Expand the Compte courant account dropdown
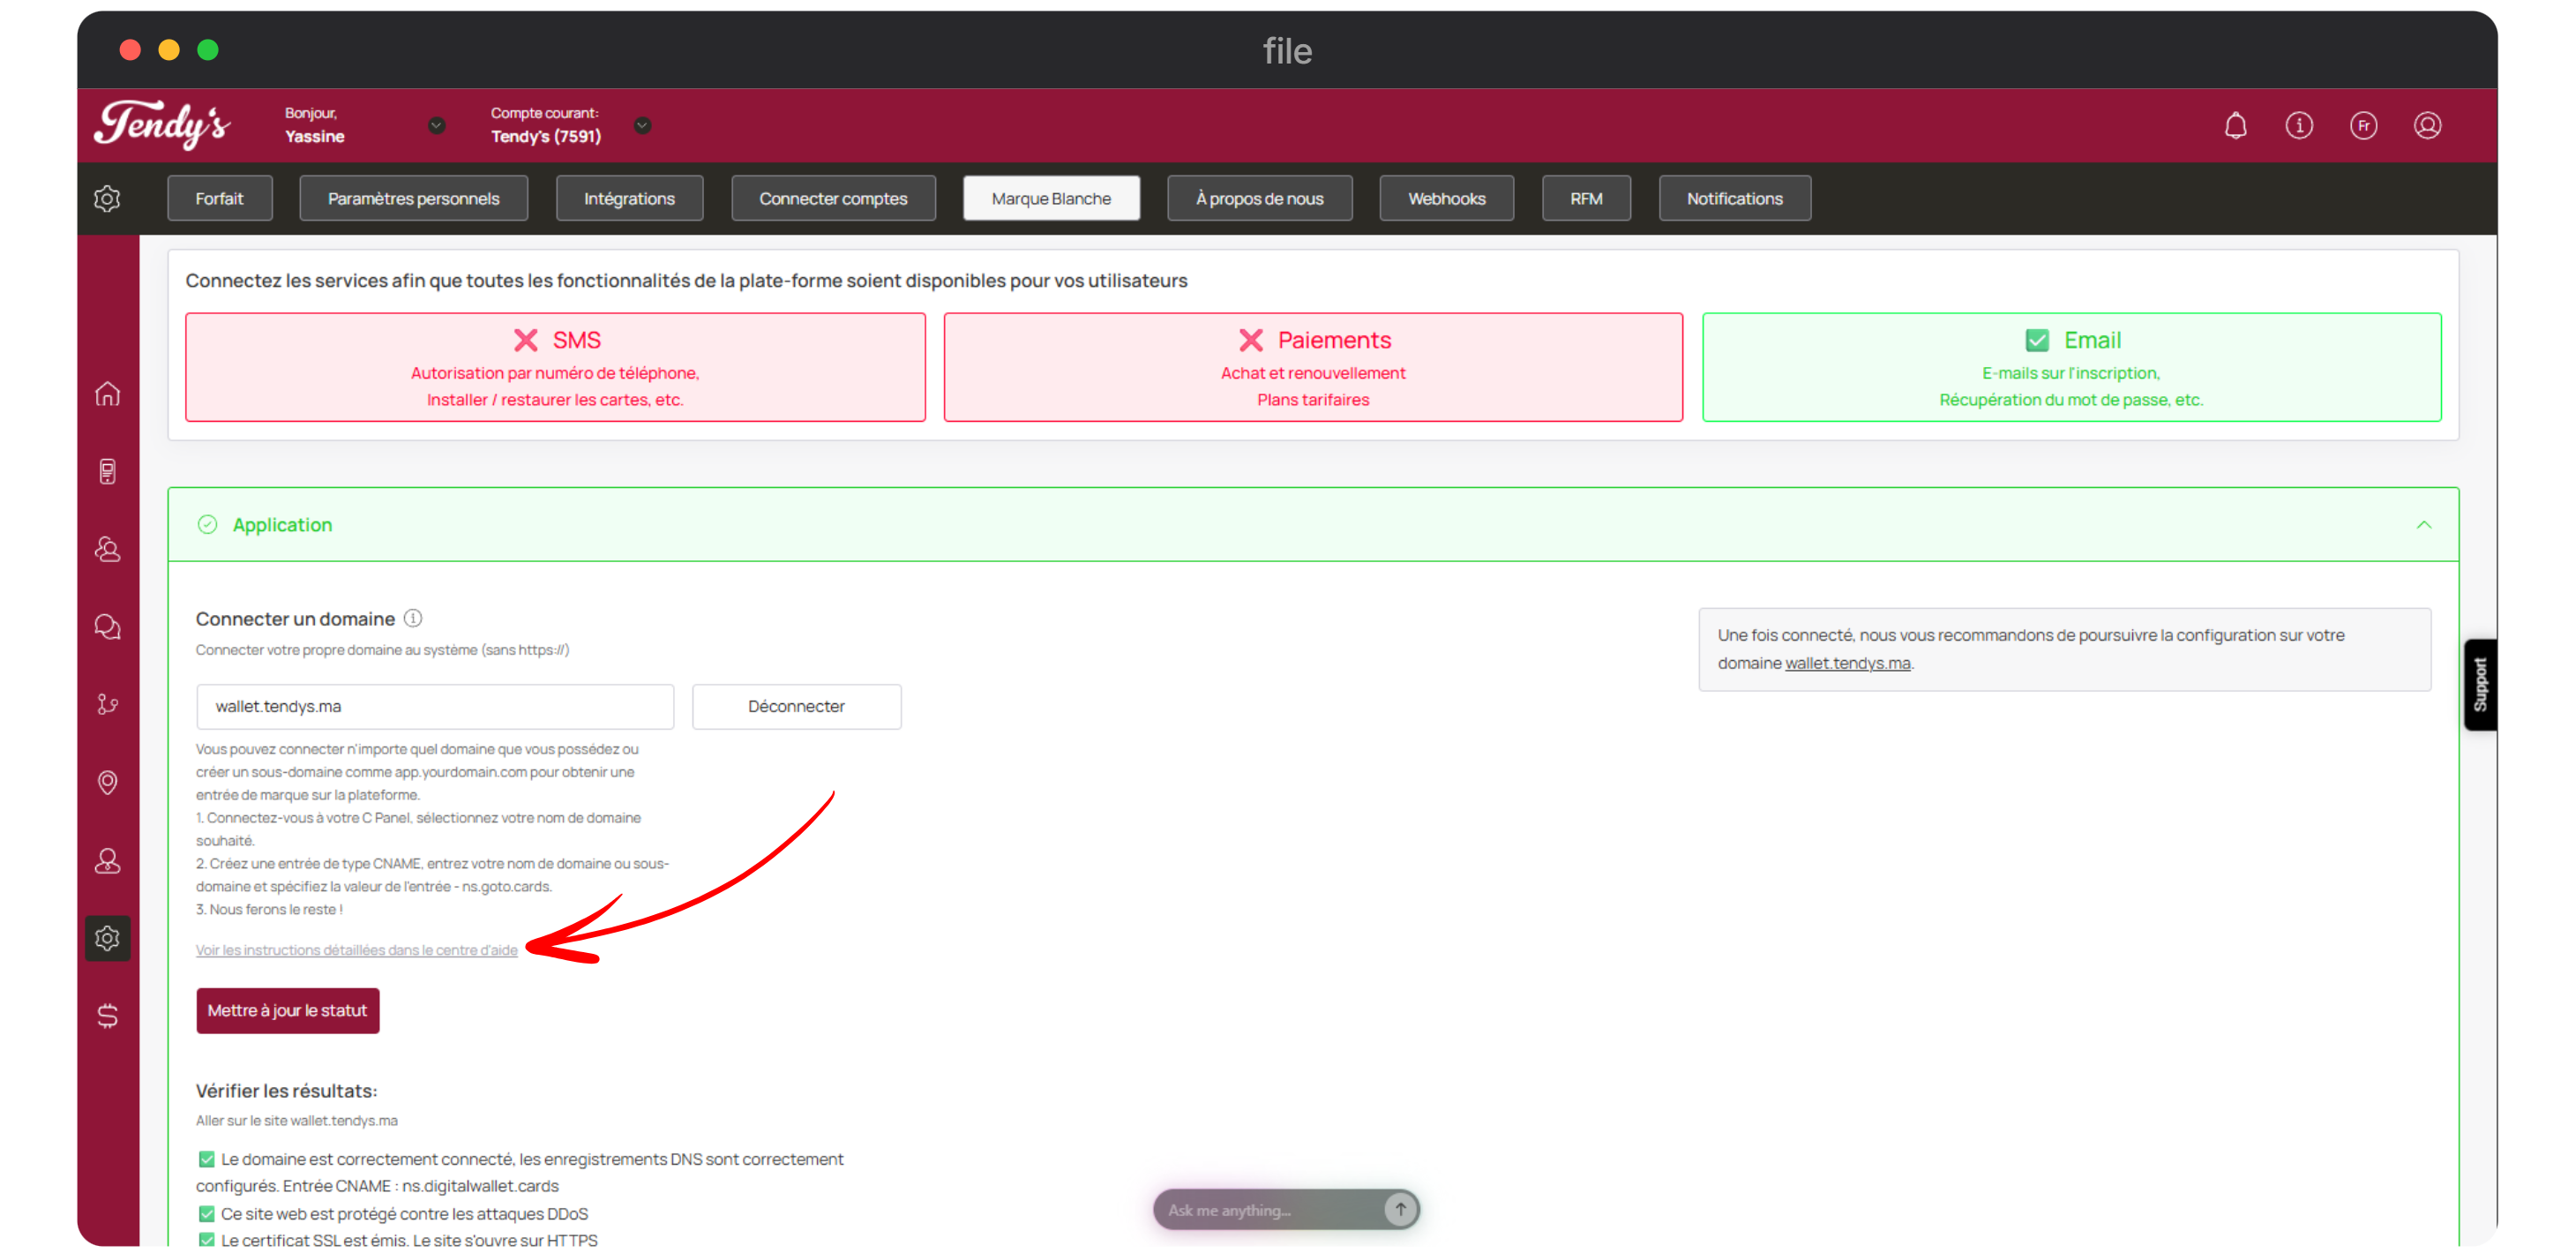 pos(643,125)
